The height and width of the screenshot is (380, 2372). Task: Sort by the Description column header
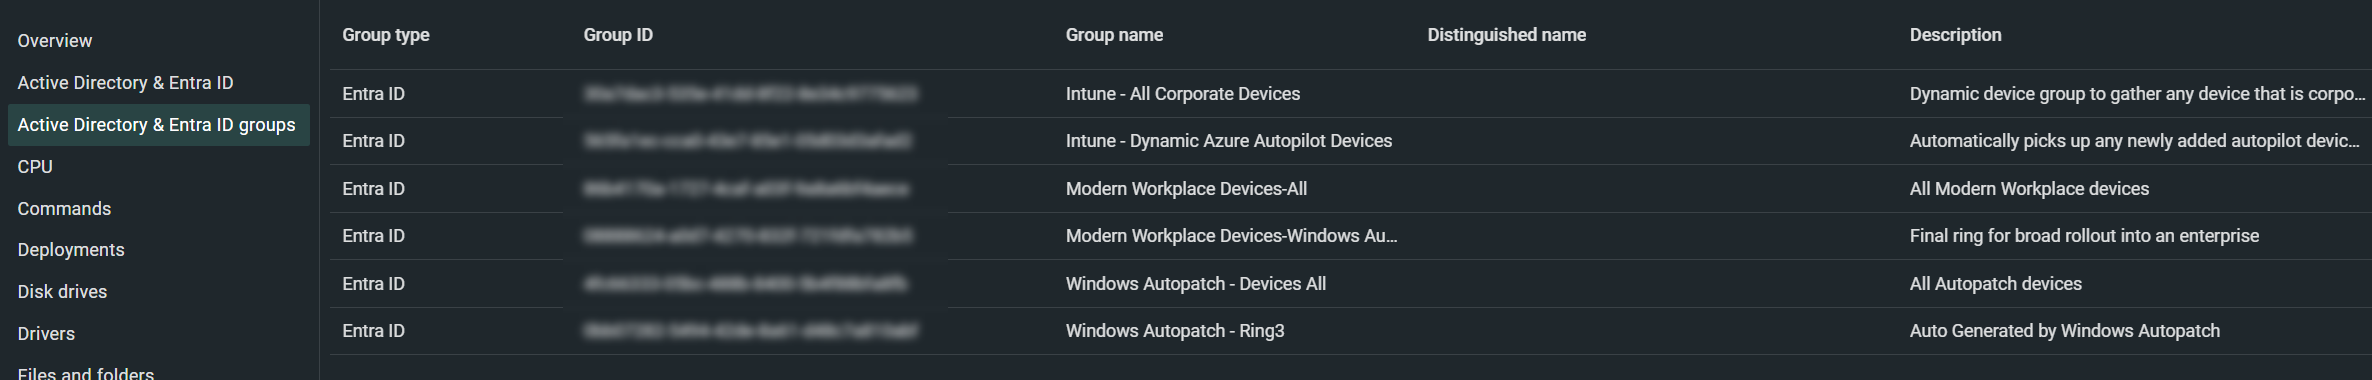[1955, 35]
